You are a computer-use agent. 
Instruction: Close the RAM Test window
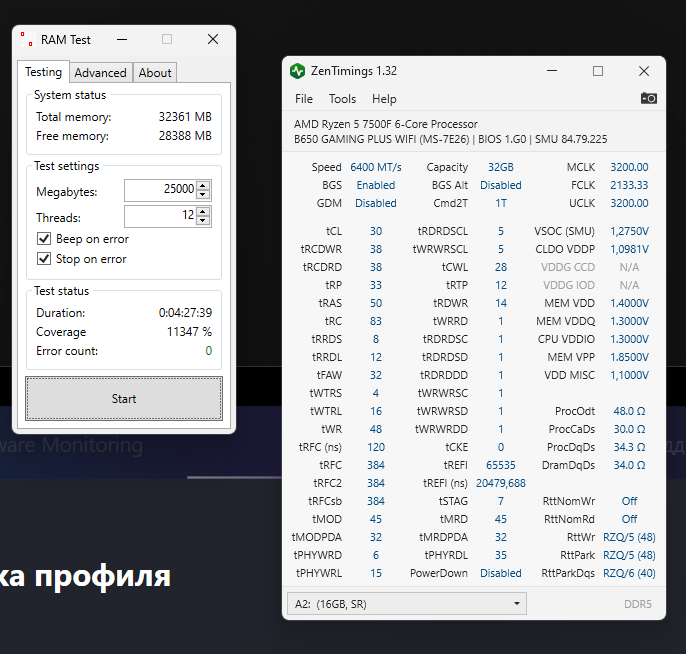pyautogui.click(x=213, y=39)
